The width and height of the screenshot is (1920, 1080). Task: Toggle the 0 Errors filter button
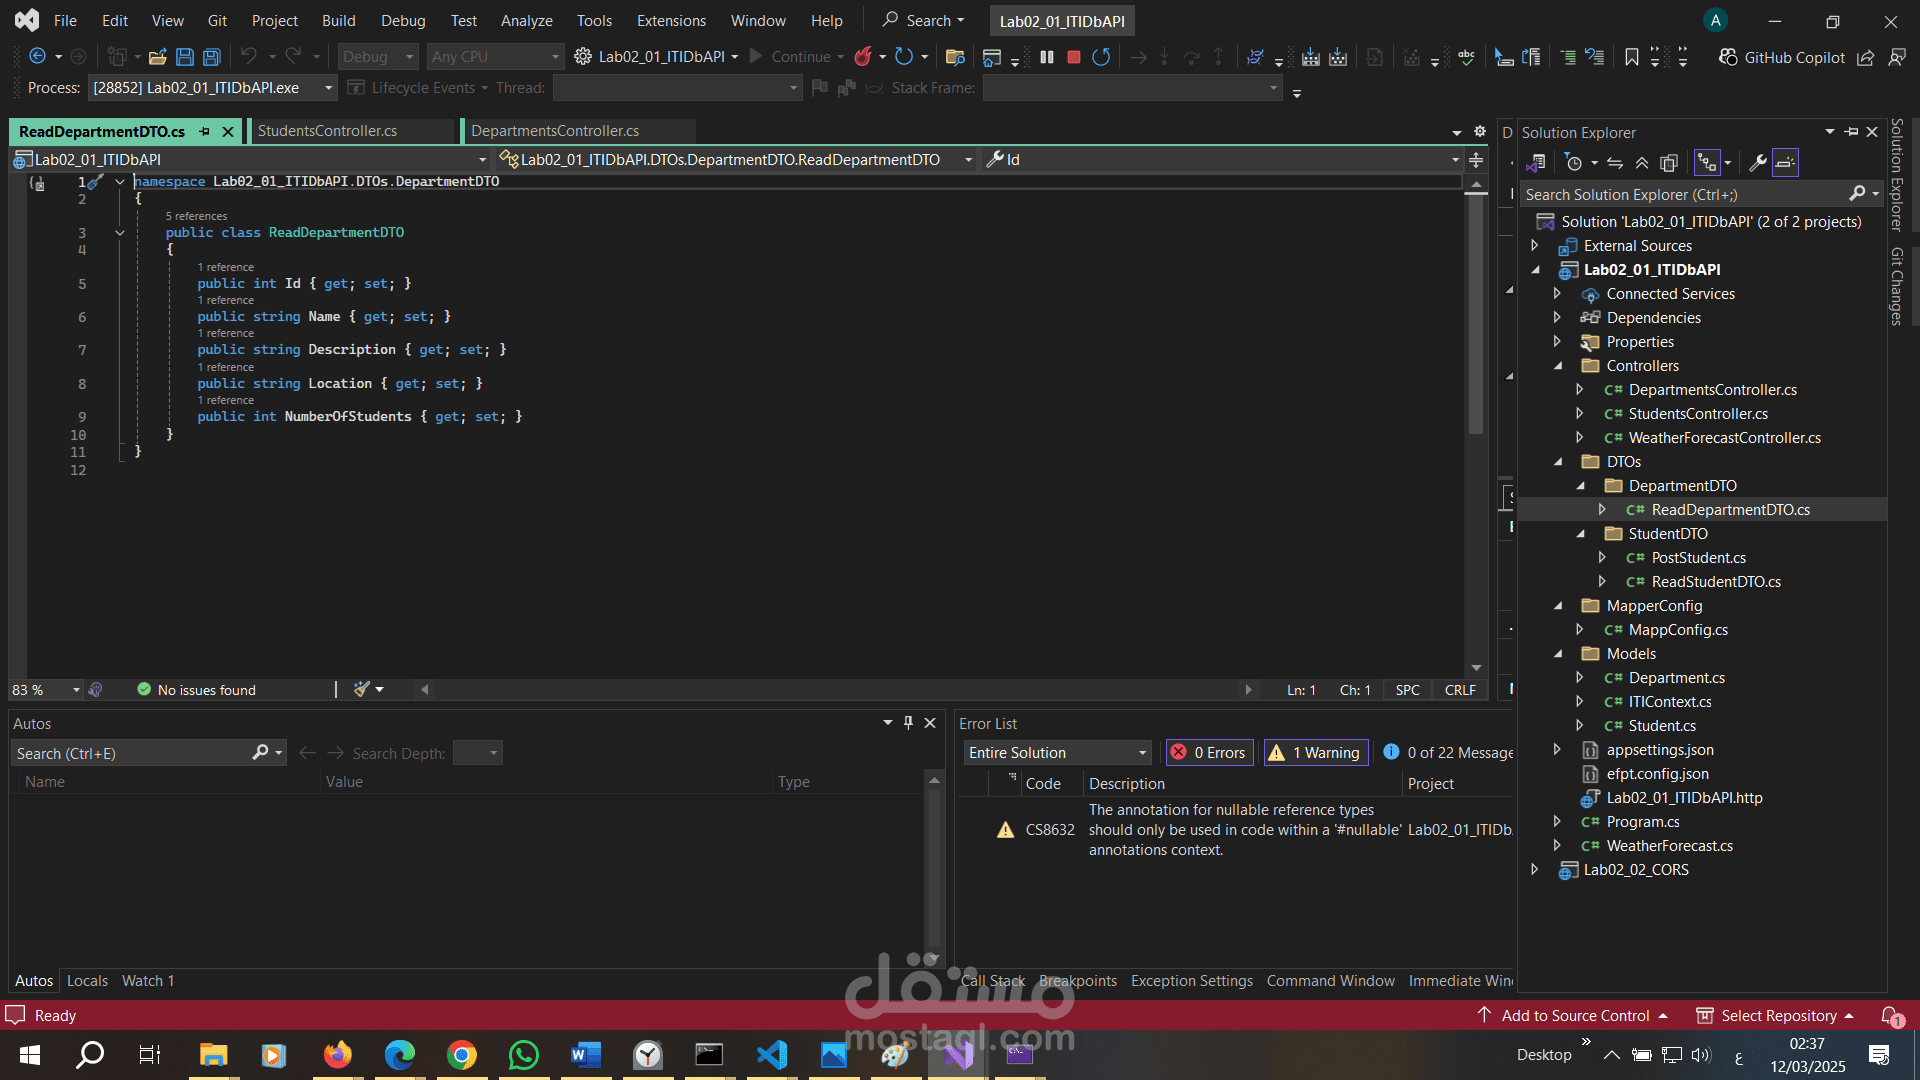click(x=1208, y=753)
